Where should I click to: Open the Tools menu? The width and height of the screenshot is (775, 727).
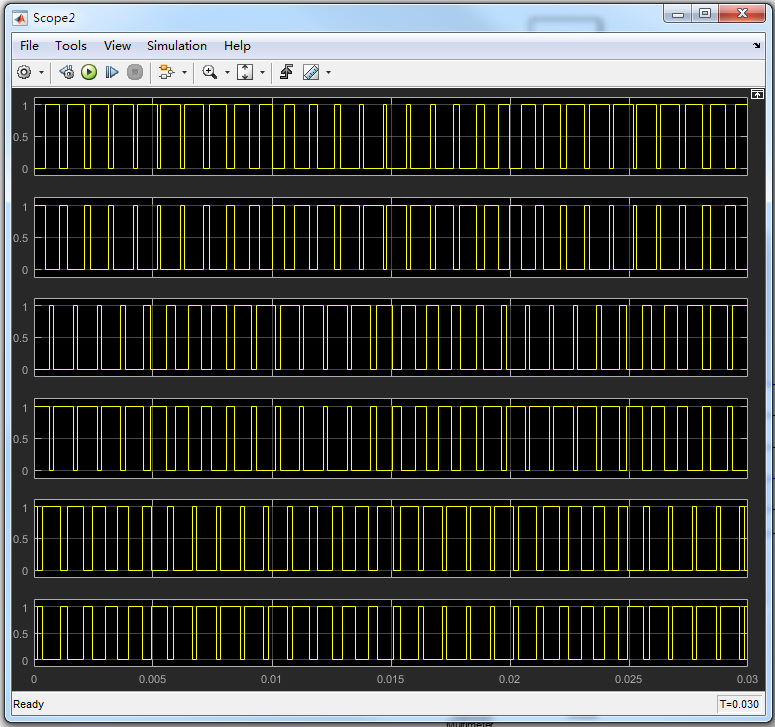(x=71, y=46)
